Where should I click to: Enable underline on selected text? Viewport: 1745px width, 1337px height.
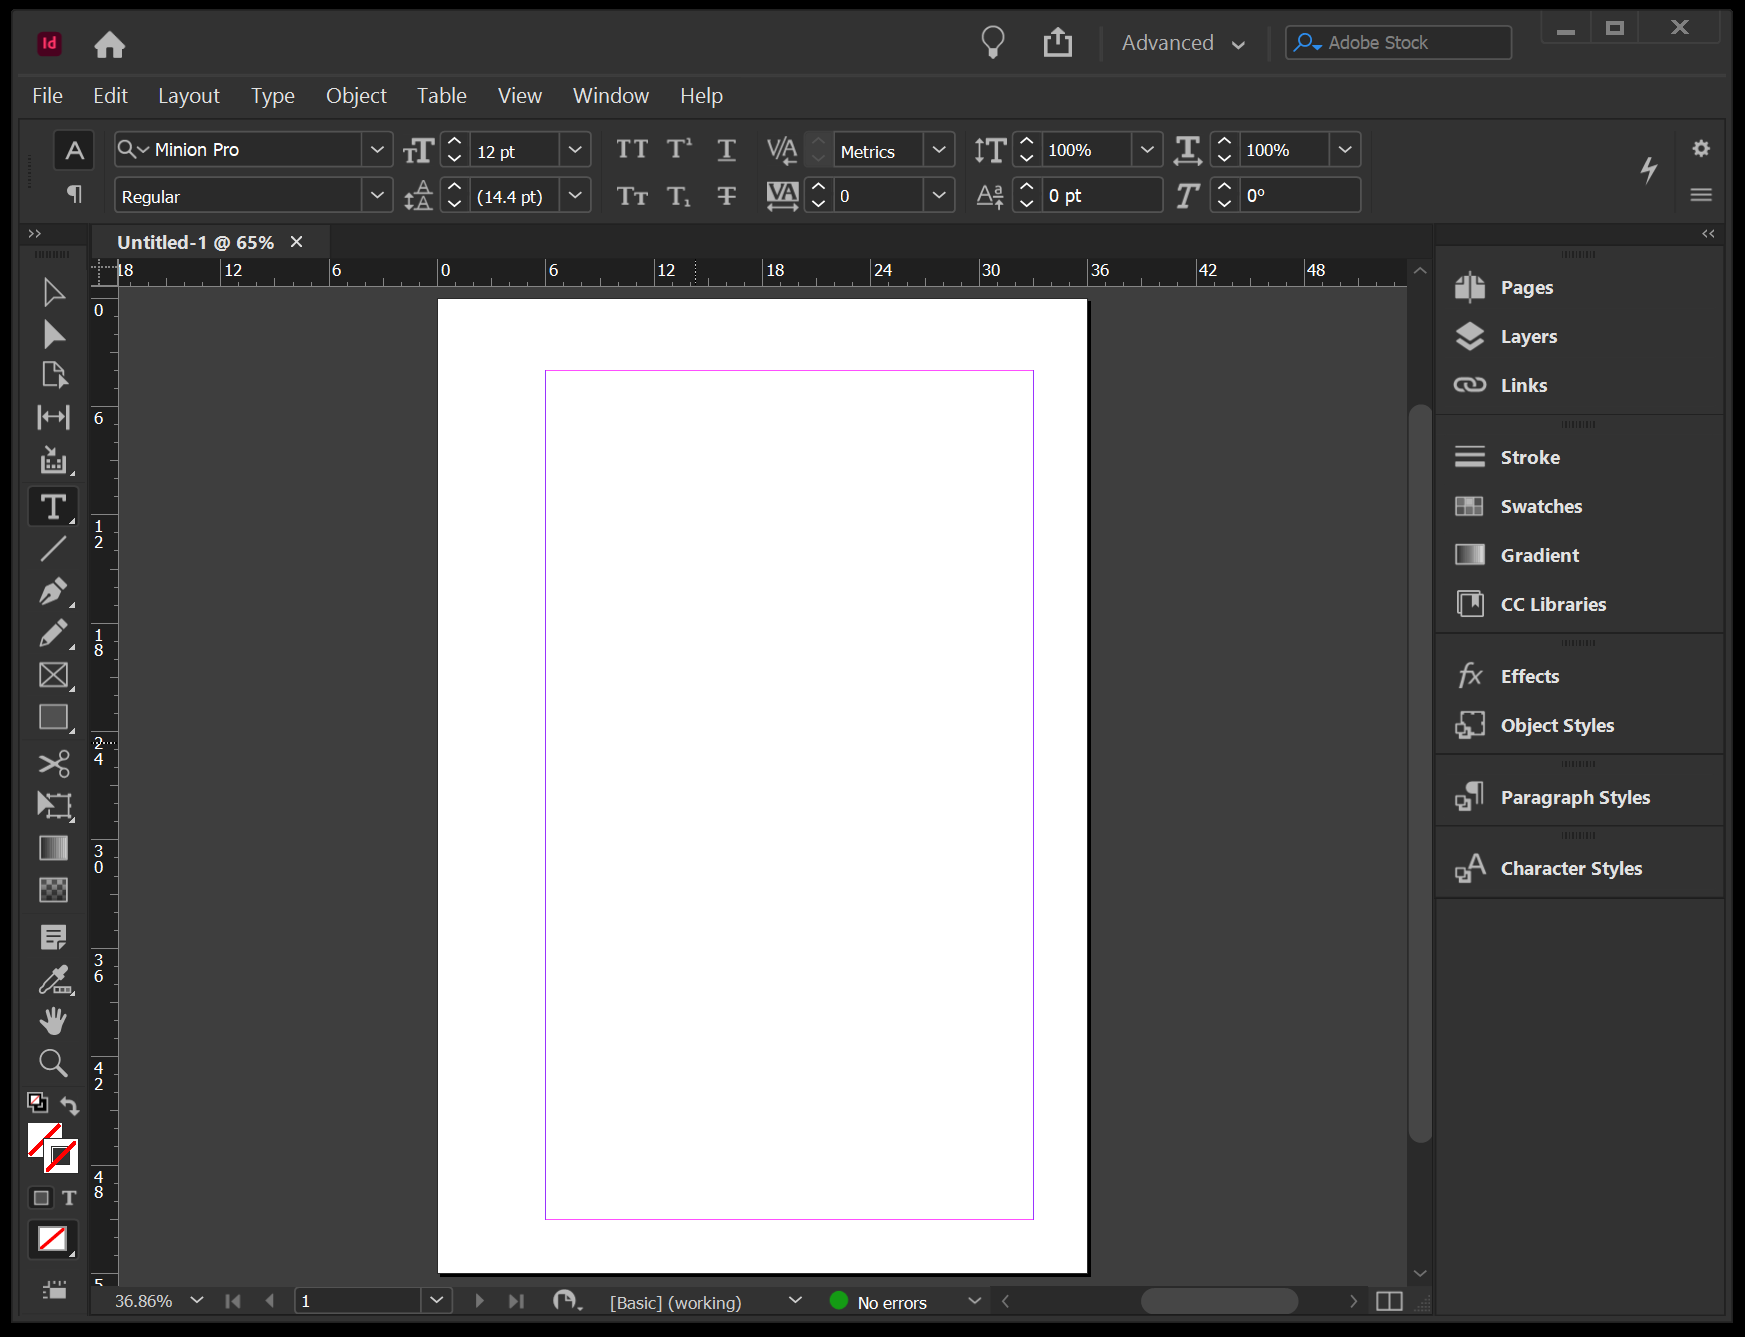click(x=726, y=149)
